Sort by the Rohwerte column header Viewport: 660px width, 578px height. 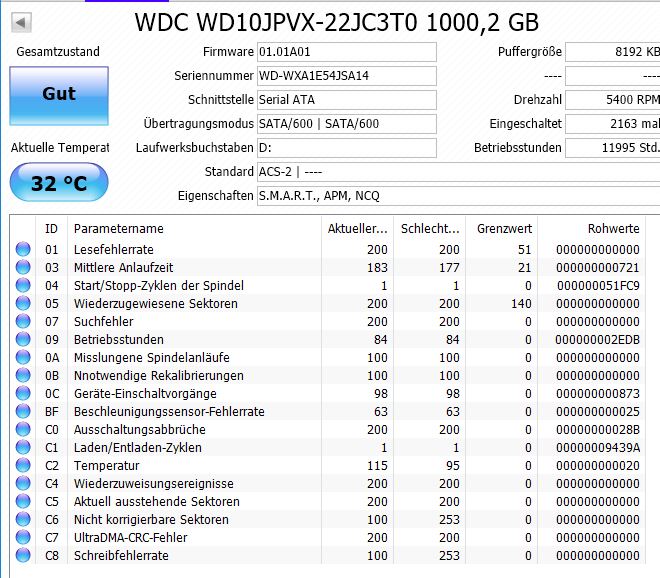[x=591, y=229]
